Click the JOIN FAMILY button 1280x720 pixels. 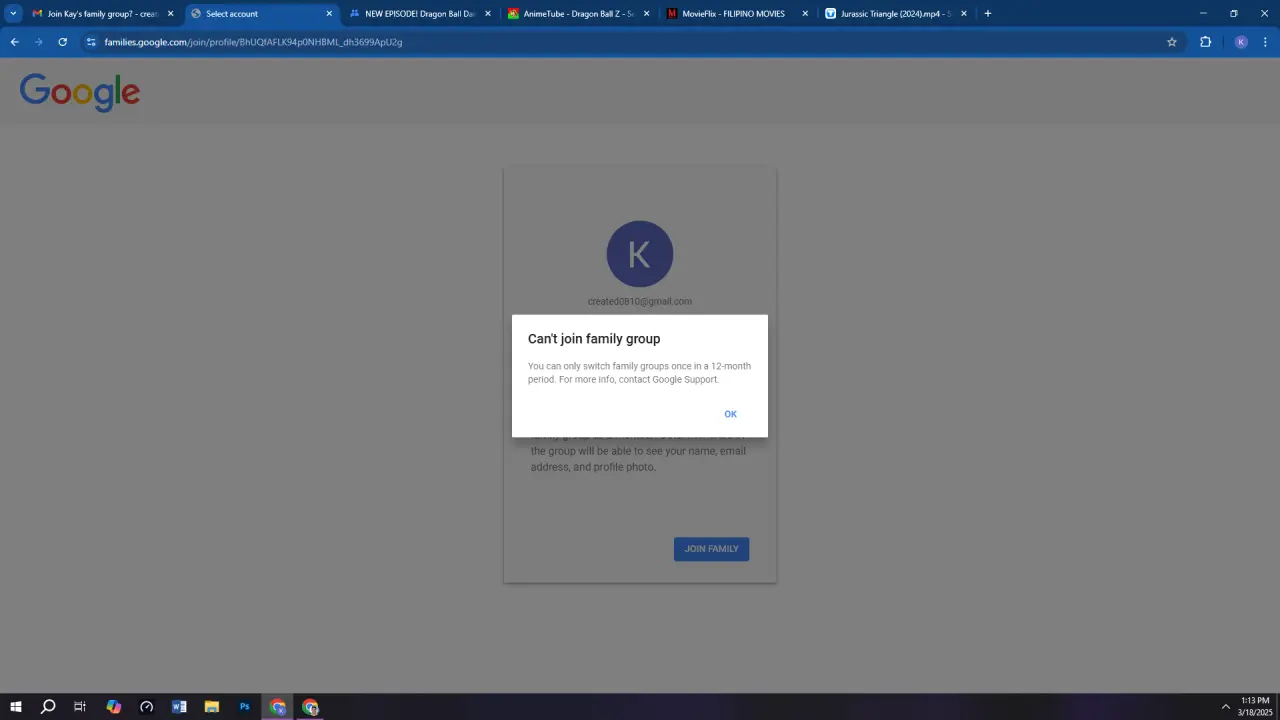[711, 549]
